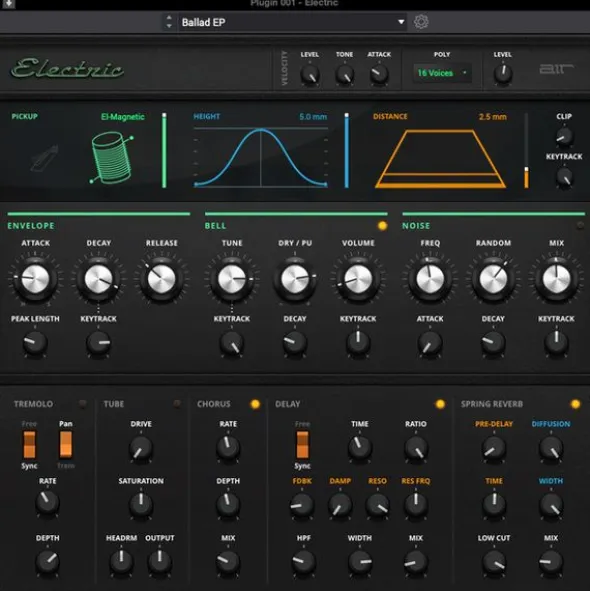The image size is (590, 591).
Task: Click the master Level knob
Action: pyautogui.click(x=503, y=73)
